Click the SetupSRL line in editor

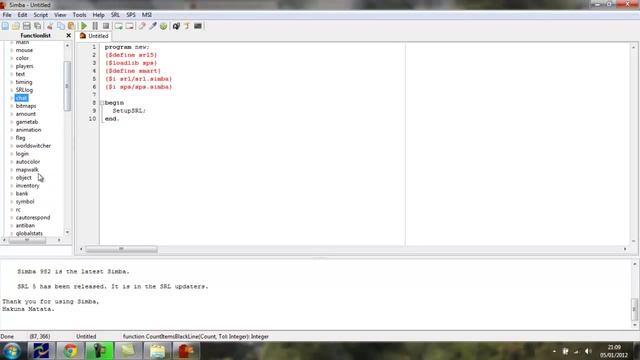click(x=129, y=111)
